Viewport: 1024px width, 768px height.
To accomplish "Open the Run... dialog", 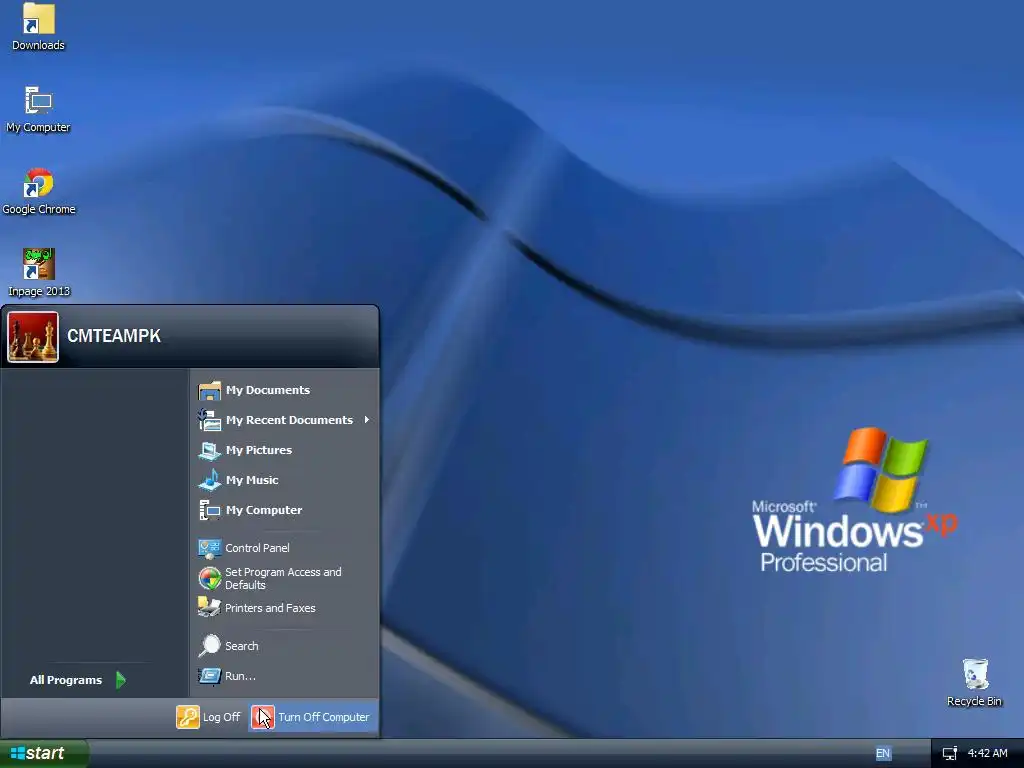I will point(285,676).
